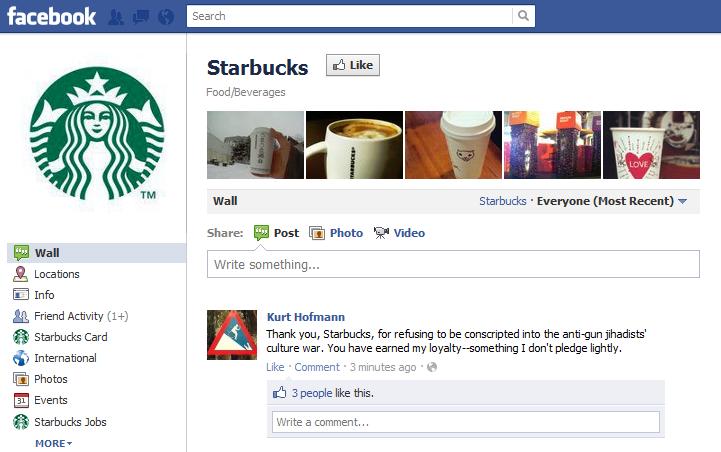Like Kurt Hofmann's post

tap(275, 367)
